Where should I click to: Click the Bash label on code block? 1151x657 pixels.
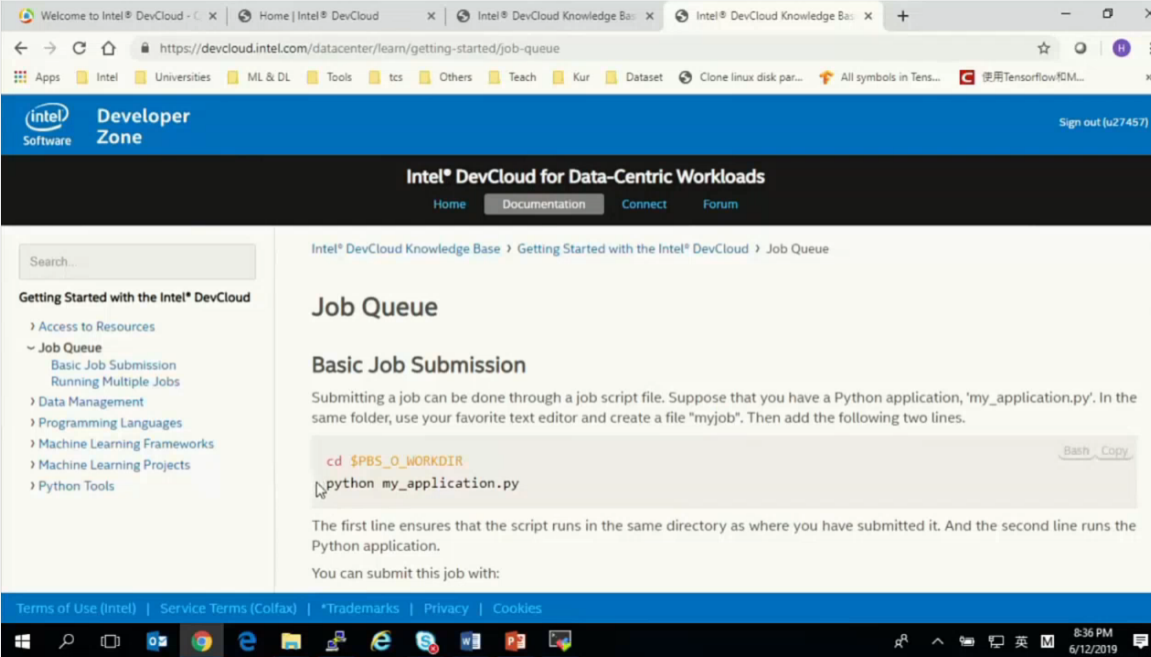pos(1076,451)
